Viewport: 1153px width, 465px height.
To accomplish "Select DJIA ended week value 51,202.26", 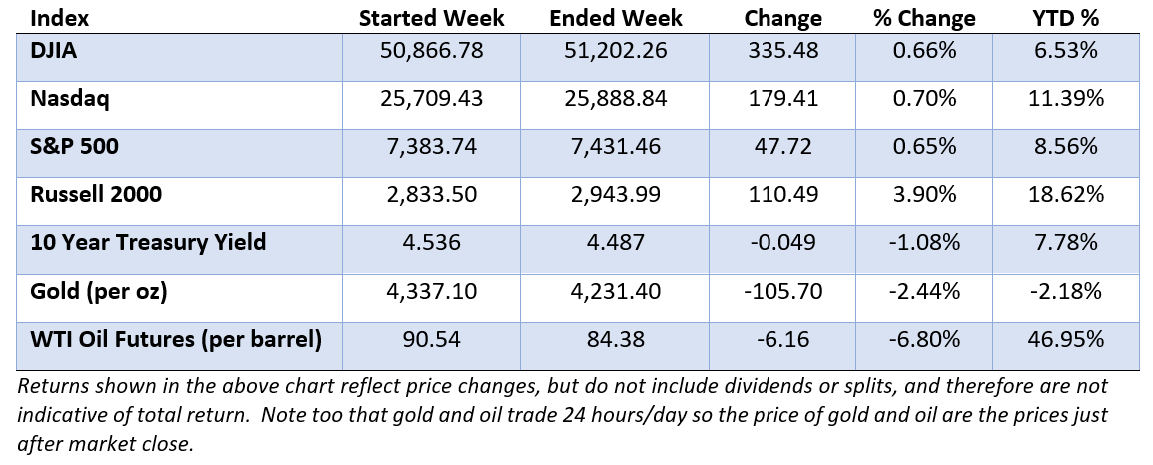I will click(615, 51).
